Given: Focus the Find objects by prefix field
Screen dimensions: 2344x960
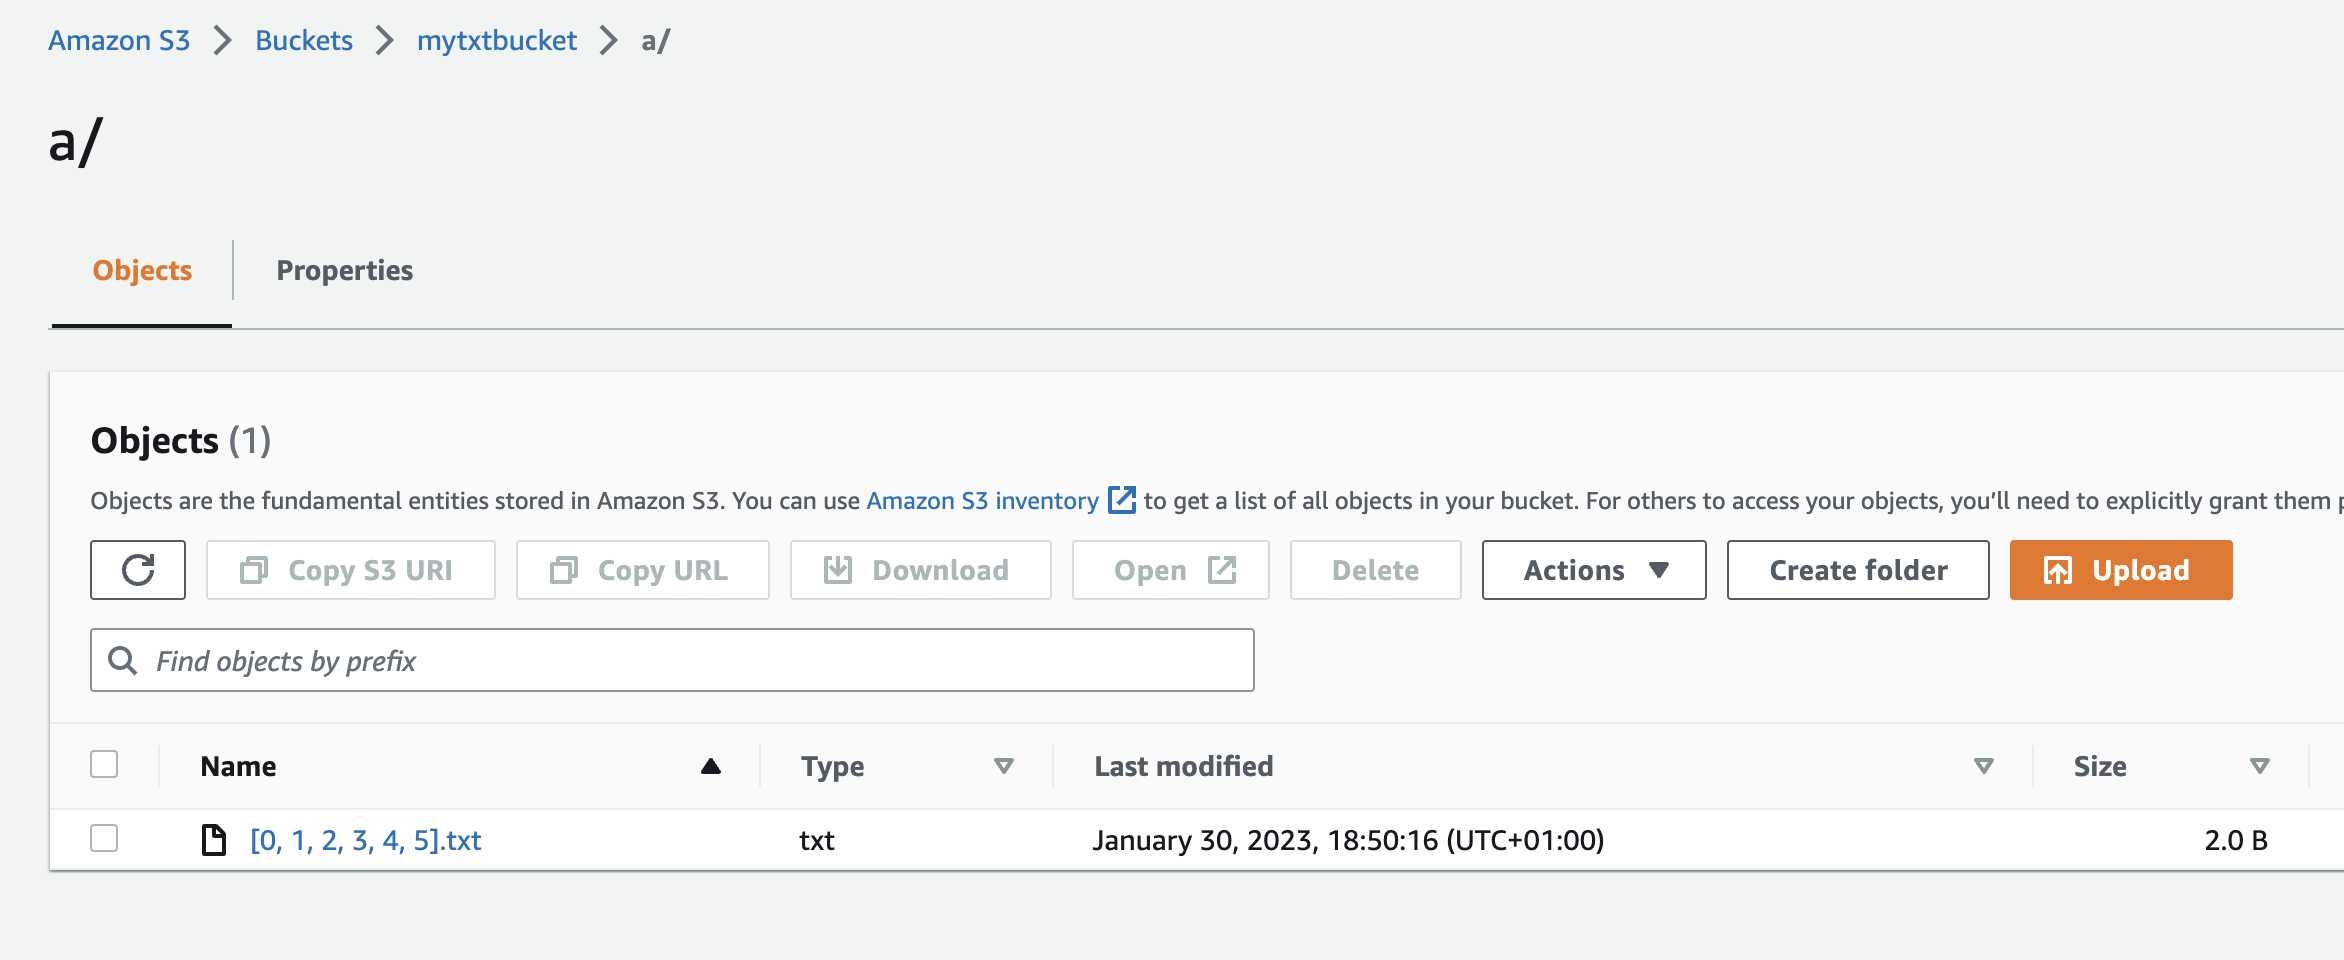Looking at the screenshot, I should pos(700,660).
